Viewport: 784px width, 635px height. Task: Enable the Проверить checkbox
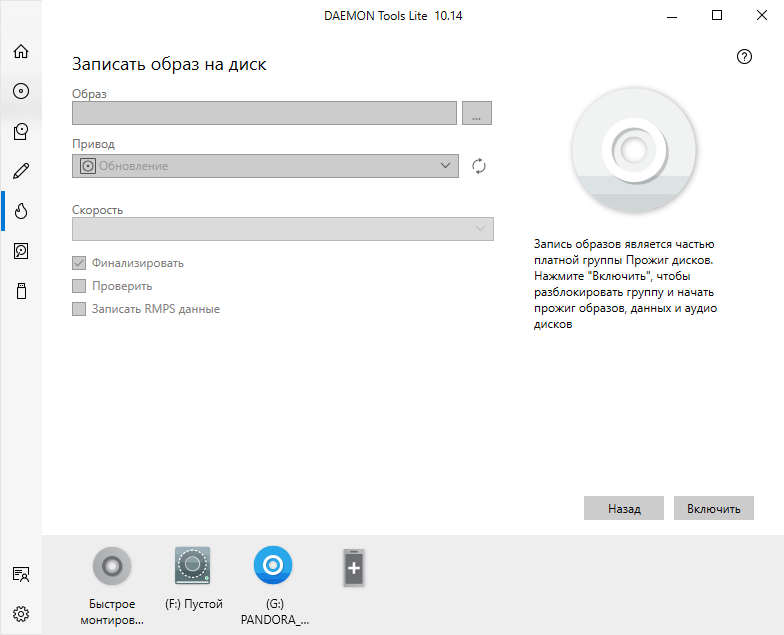pyautogui.click(x=79, y=286)
